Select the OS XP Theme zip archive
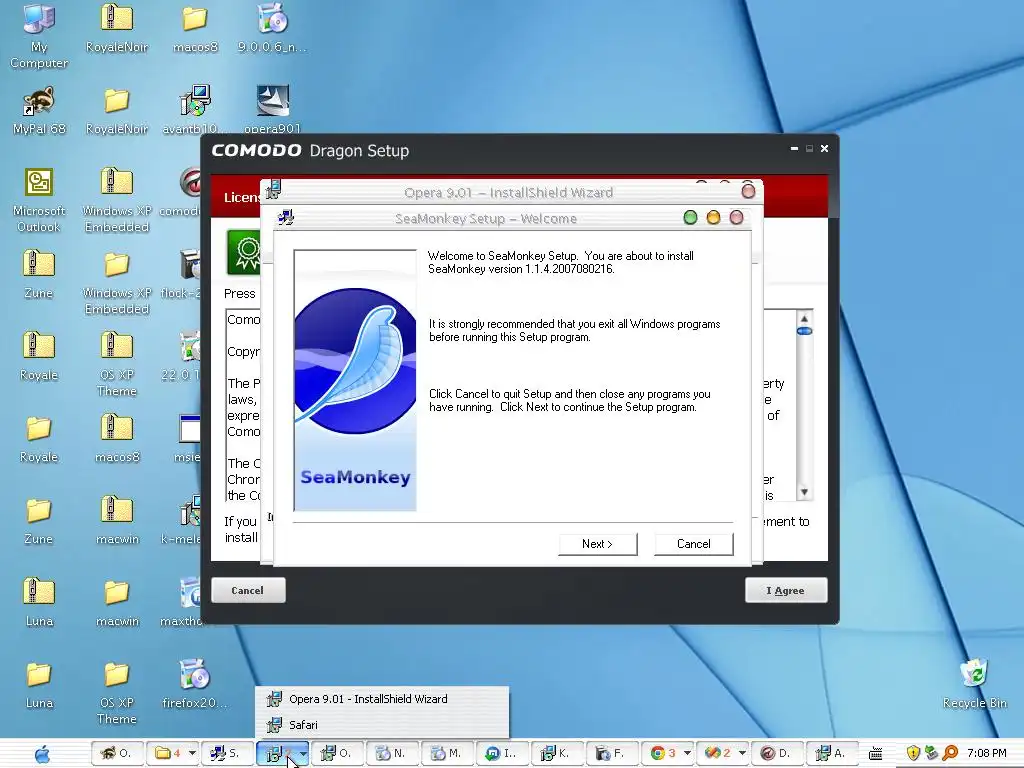Viewport: 1024px width, 768px height. click(117, 364)
